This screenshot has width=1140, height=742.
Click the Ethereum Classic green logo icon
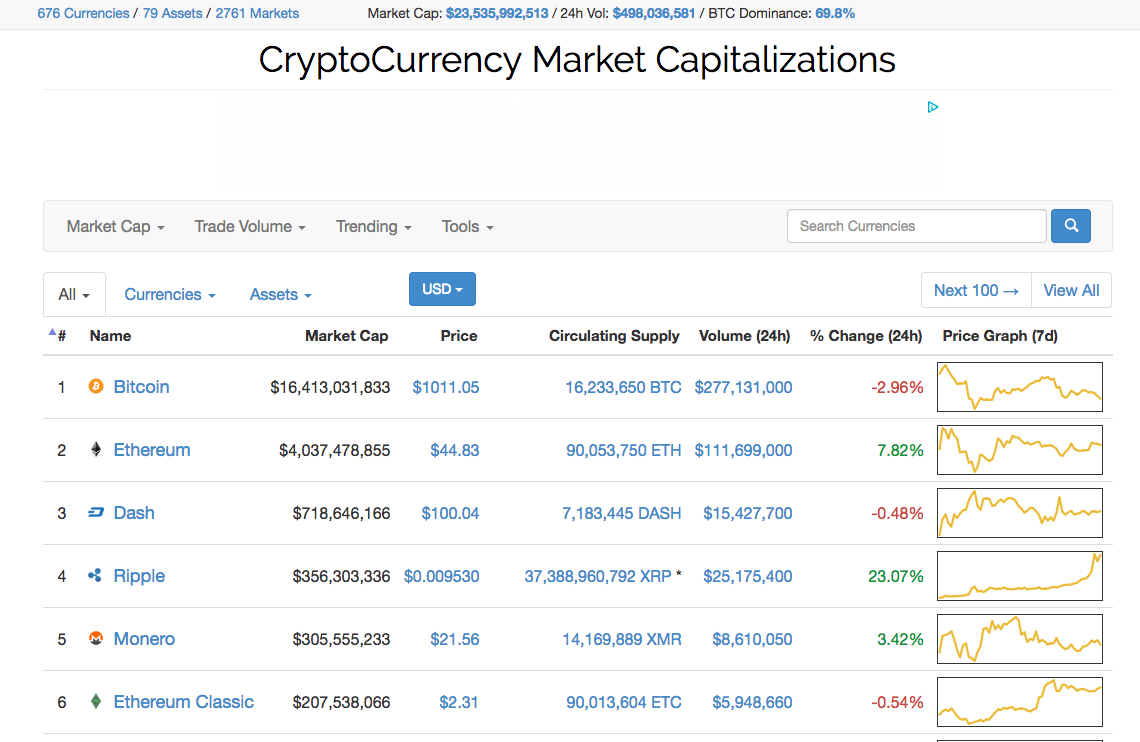click(x=96, y=701)
